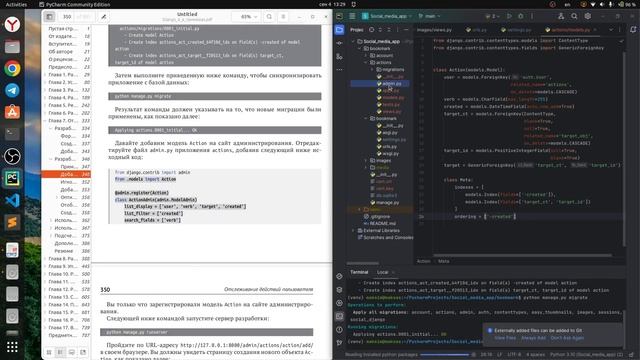Click 'Action' in editor breadcrumb
This screenshot has width=640, height=360.
tap(424, 261)
